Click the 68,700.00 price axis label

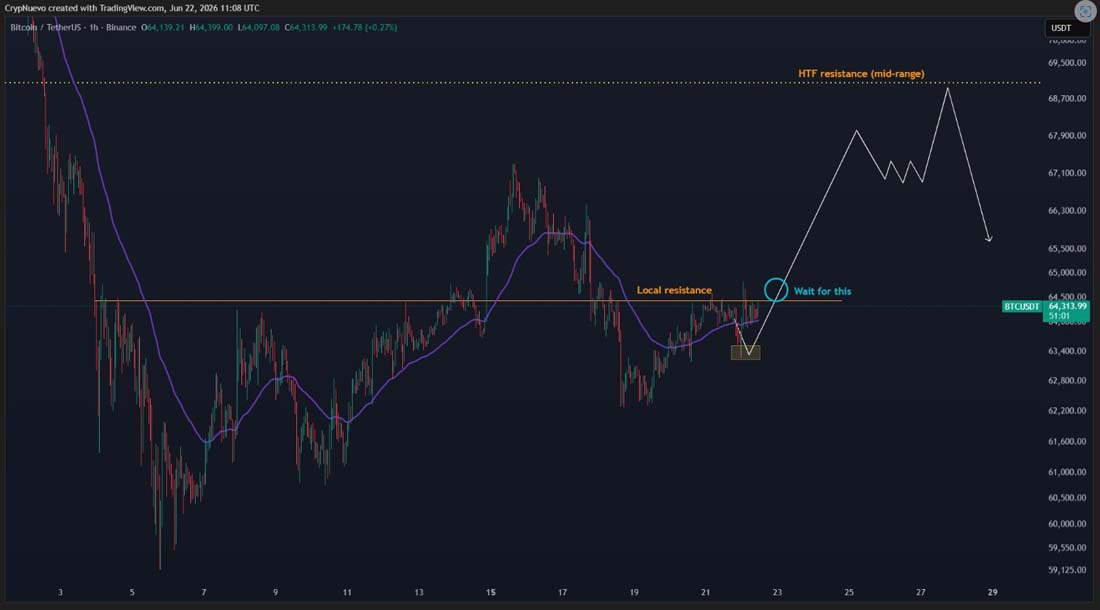pos(1067,99)
